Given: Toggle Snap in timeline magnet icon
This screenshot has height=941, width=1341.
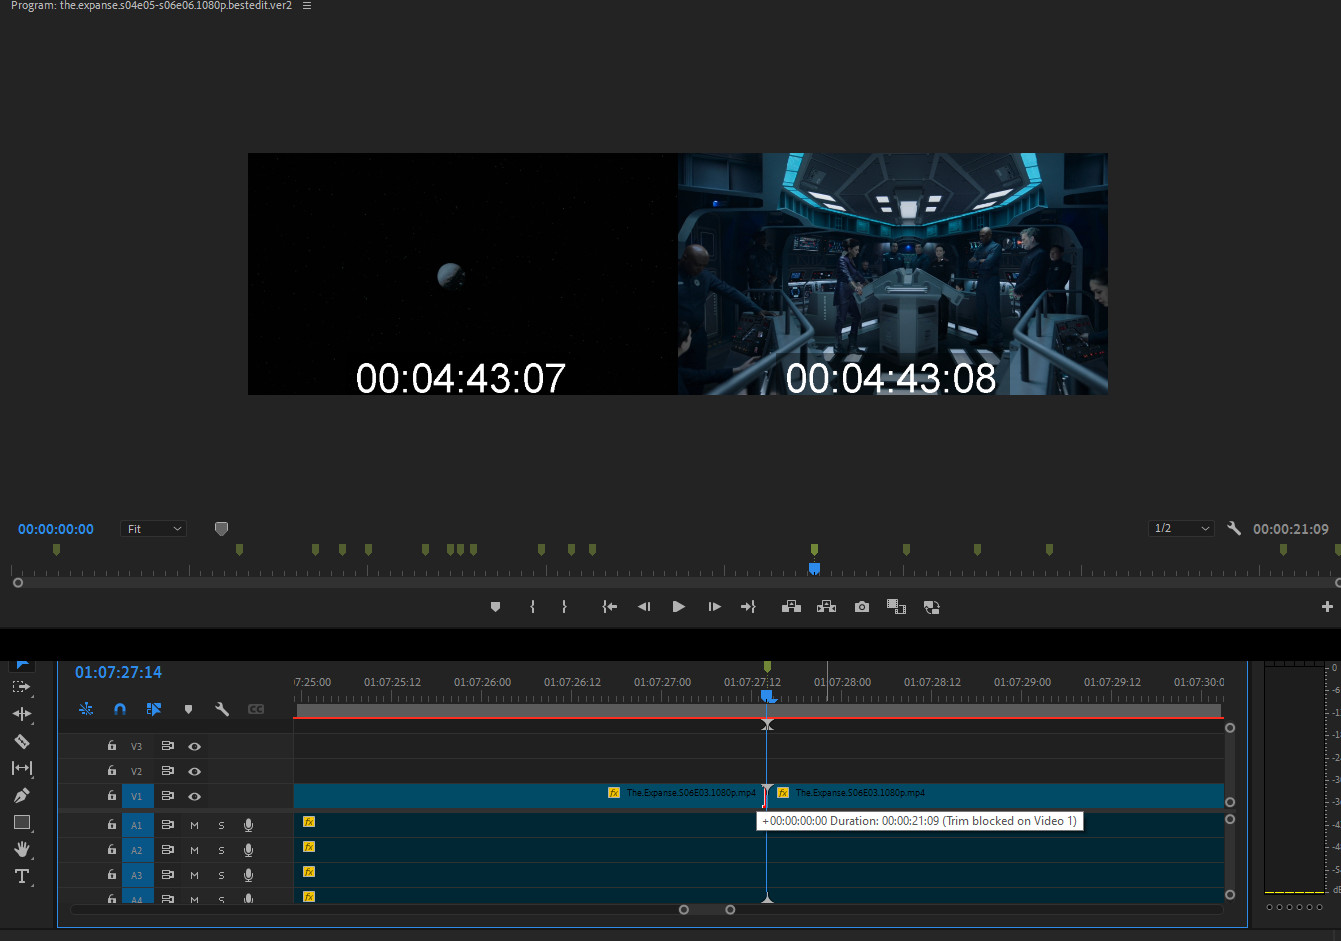Looking at the screenshot, I should [x=120, y=709].
